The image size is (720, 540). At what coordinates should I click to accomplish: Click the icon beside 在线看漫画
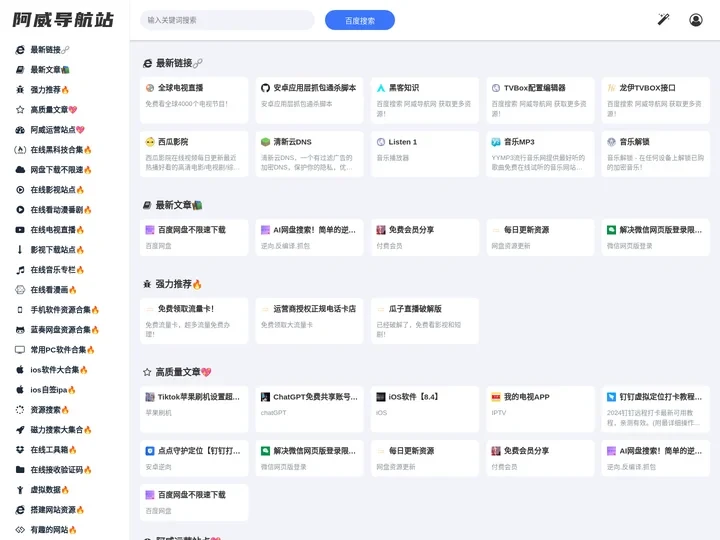click(20, 290)
